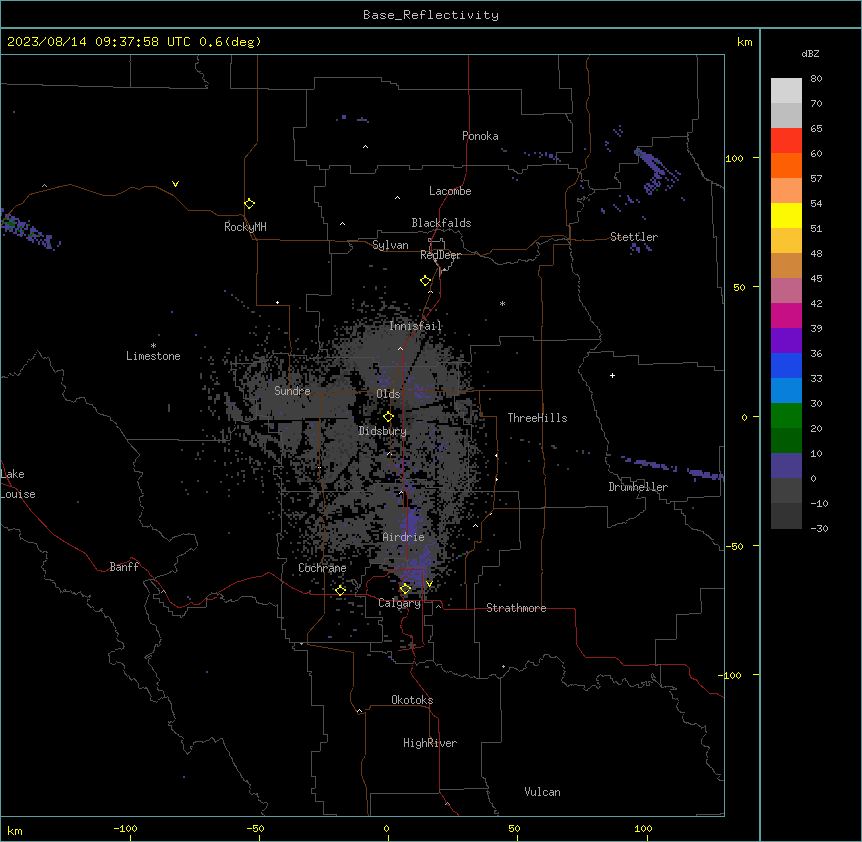Click the Base_Reflectivity title

(x=431, y=15)
